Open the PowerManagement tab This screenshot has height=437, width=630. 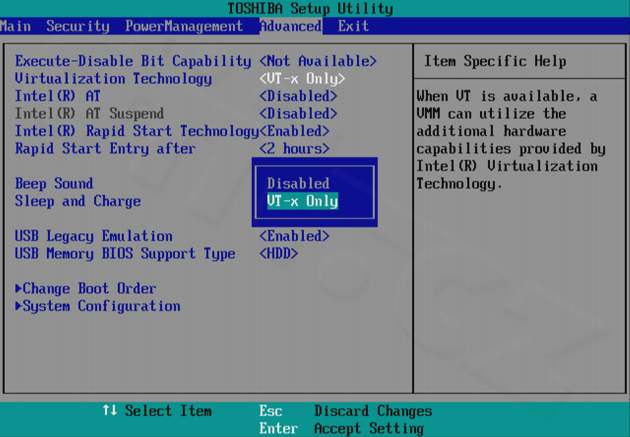tap(184, 27)
